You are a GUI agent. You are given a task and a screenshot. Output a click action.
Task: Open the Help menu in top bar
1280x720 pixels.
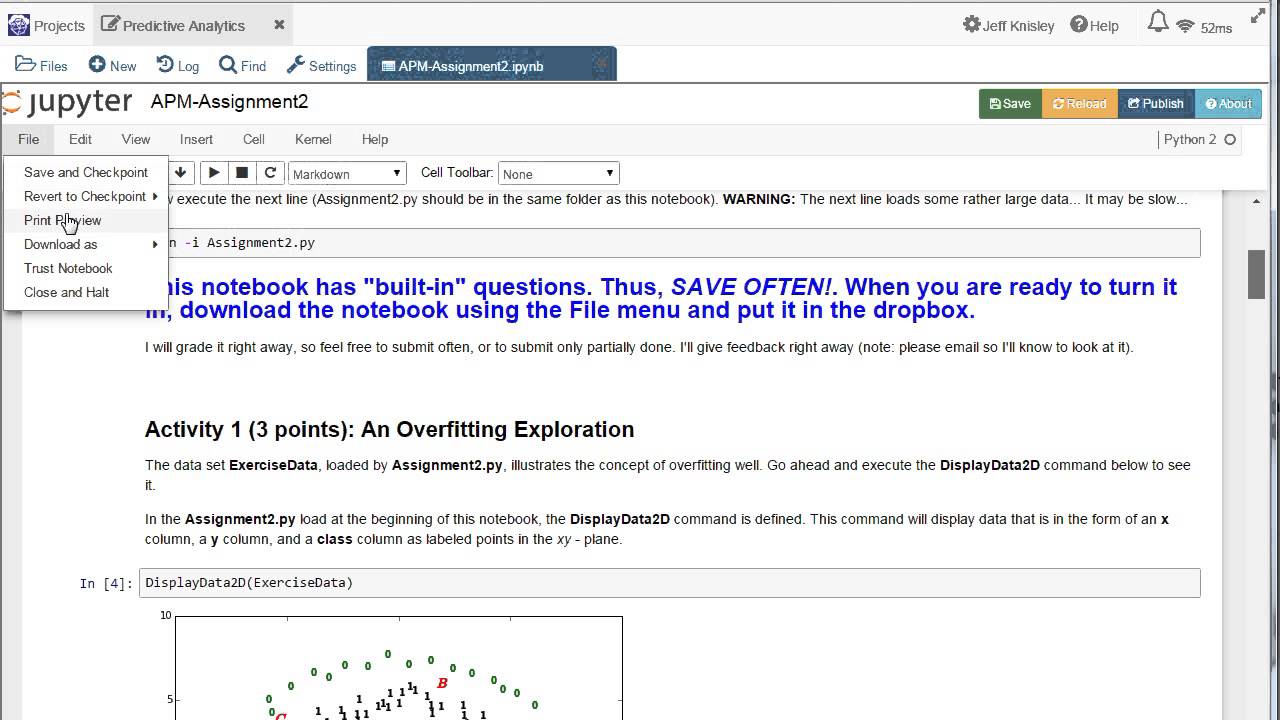1094,25
